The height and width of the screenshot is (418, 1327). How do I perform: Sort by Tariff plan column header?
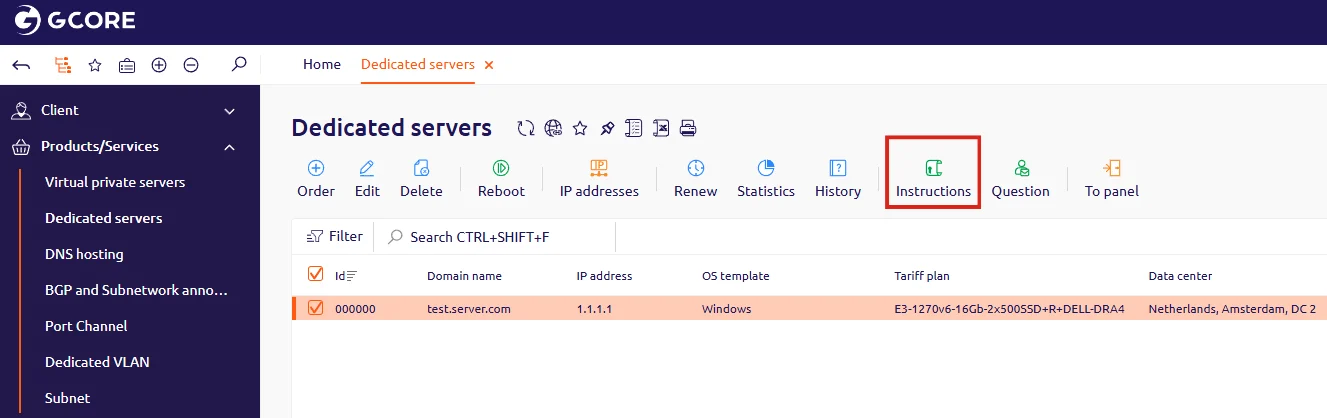[x=922, y=276]
